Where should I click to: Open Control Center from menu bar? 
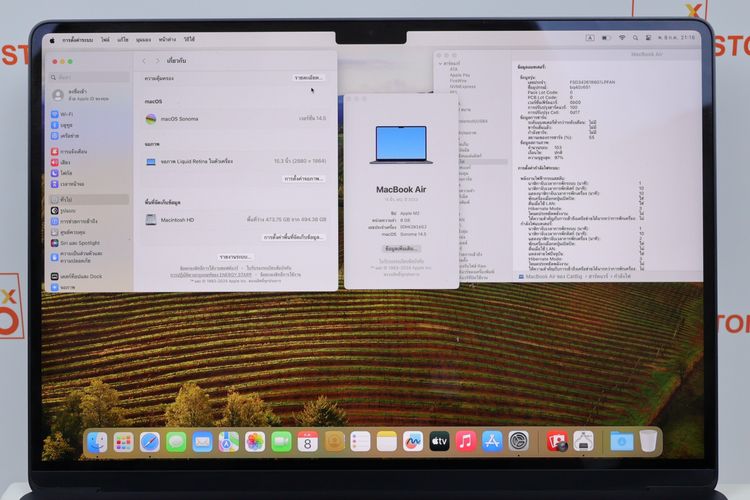pos(648,38)
